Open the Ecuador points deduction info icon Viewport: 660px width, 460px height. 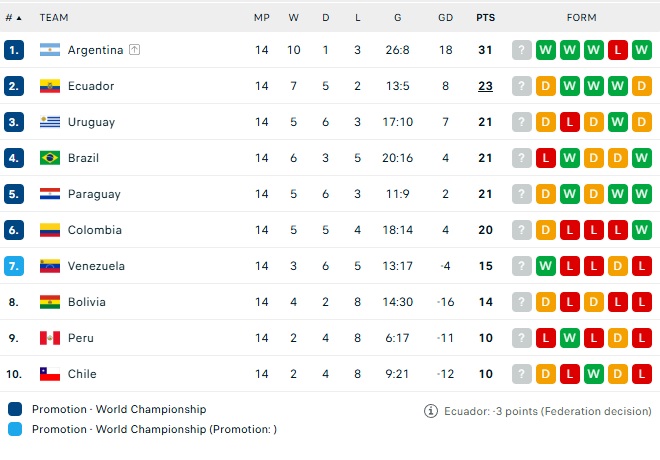pos(431,411)
